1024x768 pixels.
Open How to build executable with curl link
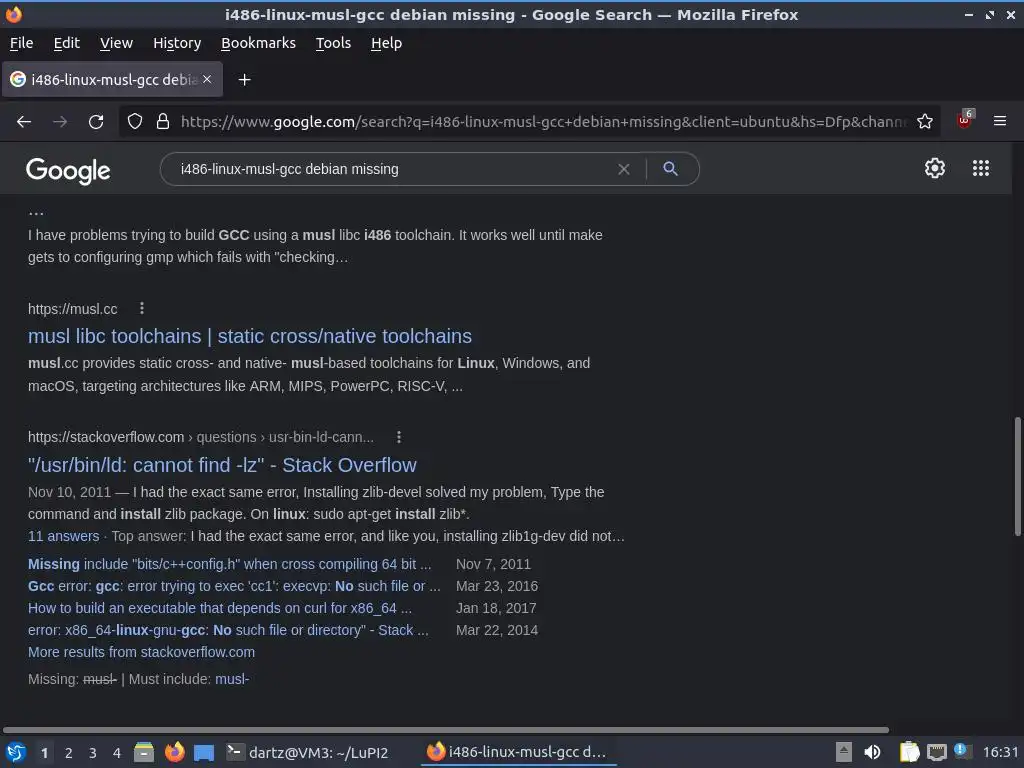click(219, 608)
